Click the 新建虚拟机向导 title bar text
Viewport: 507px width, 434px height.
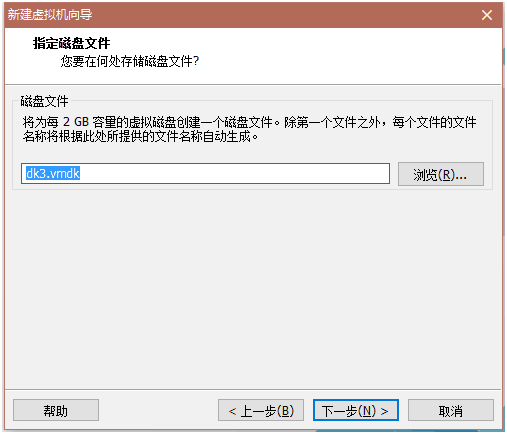click(x=50, y=15)
